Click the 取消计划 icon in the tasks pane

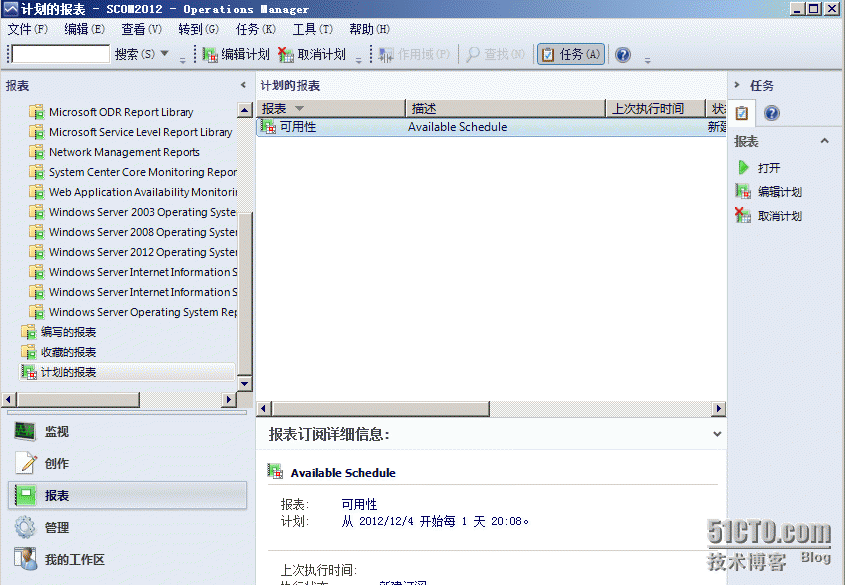coord(743,215)
